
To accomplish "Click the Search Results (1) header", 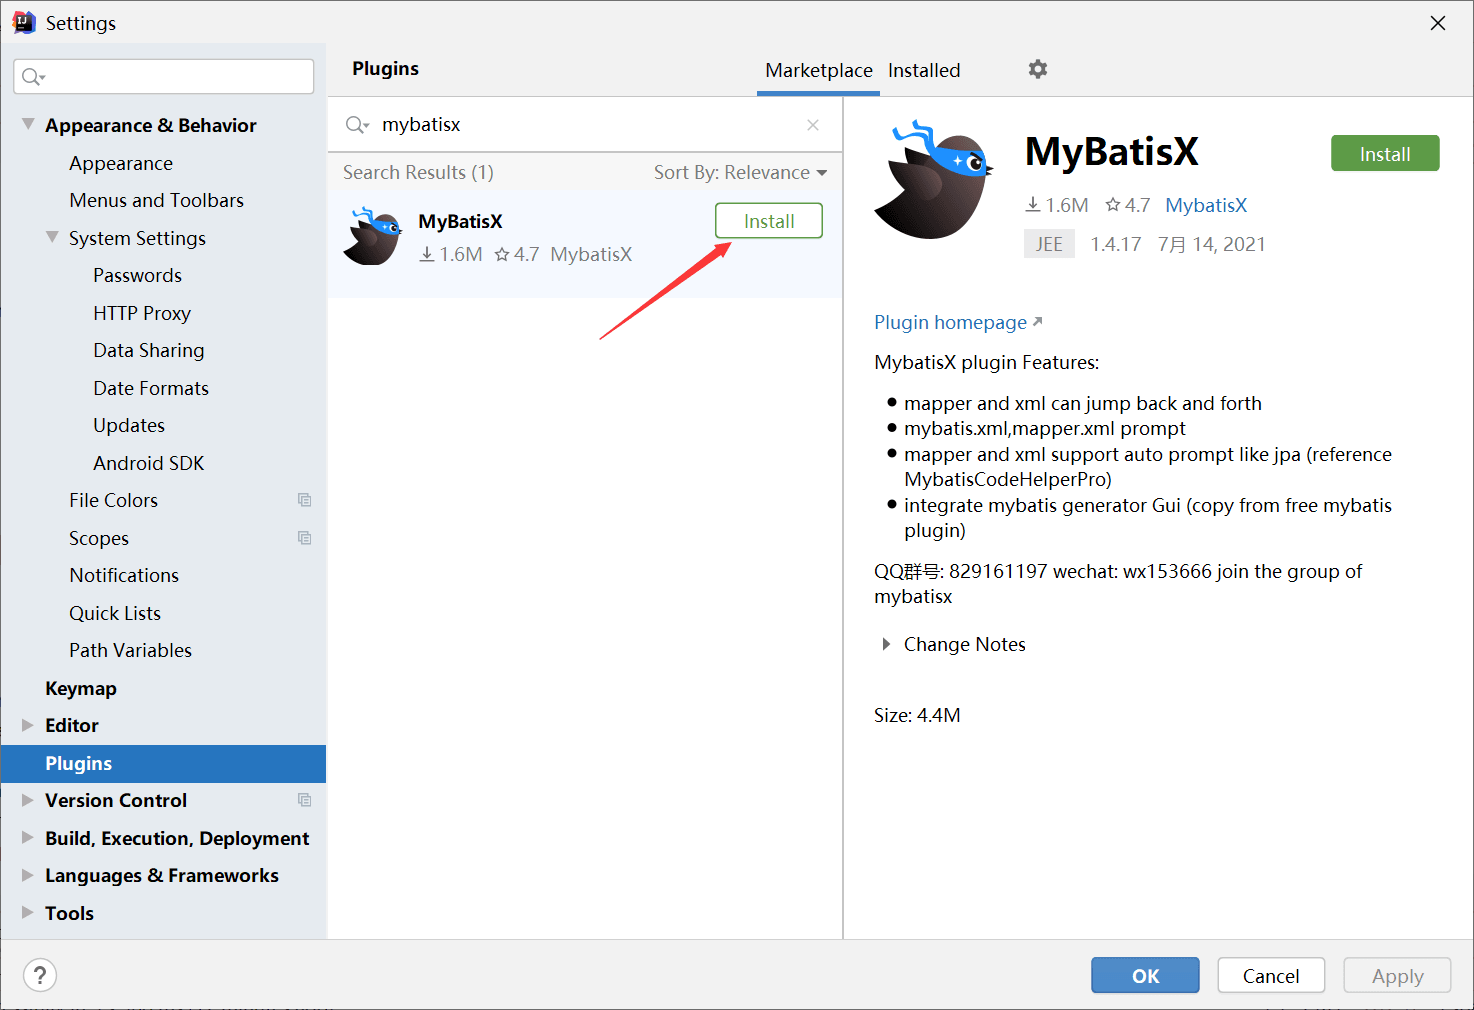I will pos(418,173).
